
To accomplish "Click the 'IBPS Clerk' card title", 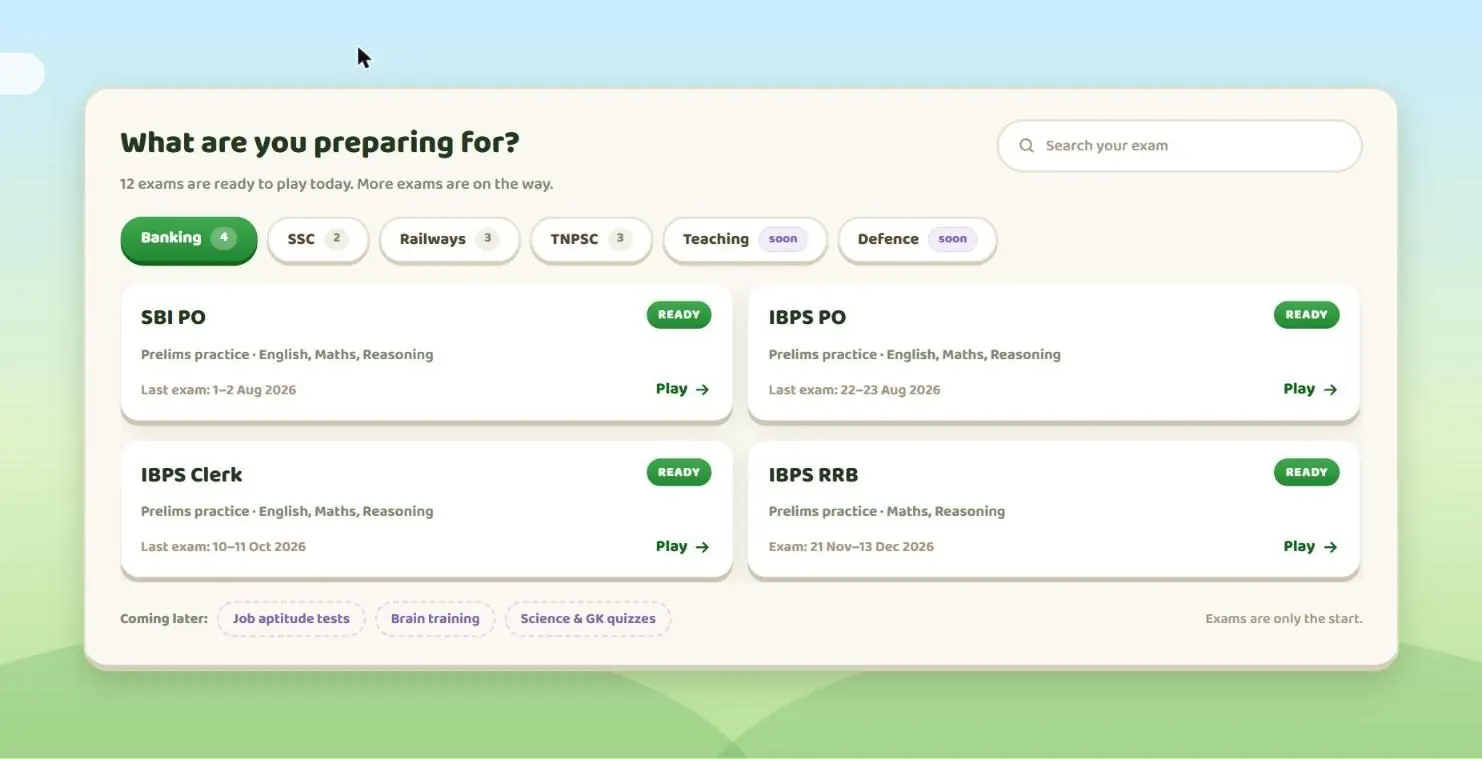I will [192, 475].
